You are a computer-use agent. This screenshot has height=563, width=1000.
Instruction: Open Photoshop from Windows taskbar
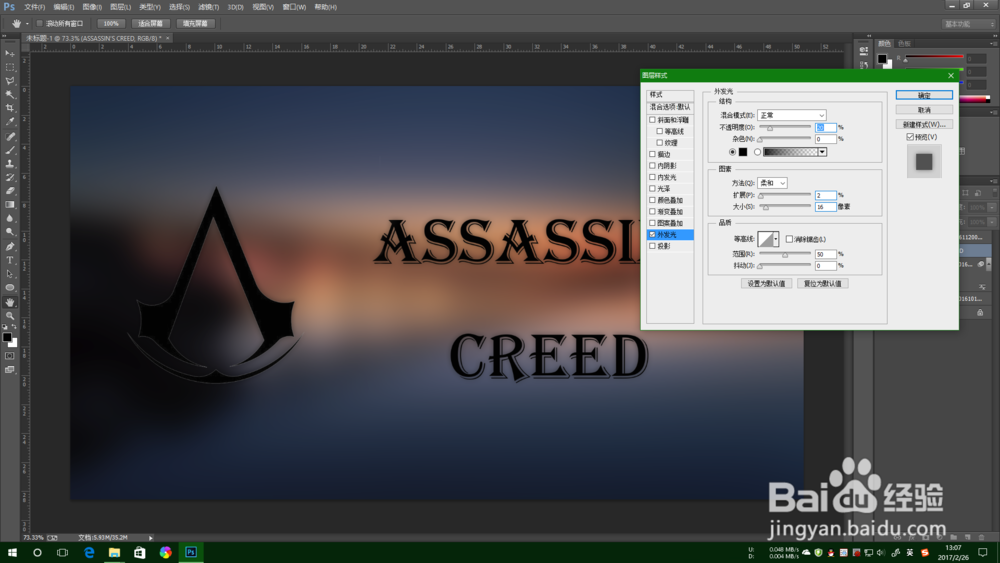[x=191, y=552]
